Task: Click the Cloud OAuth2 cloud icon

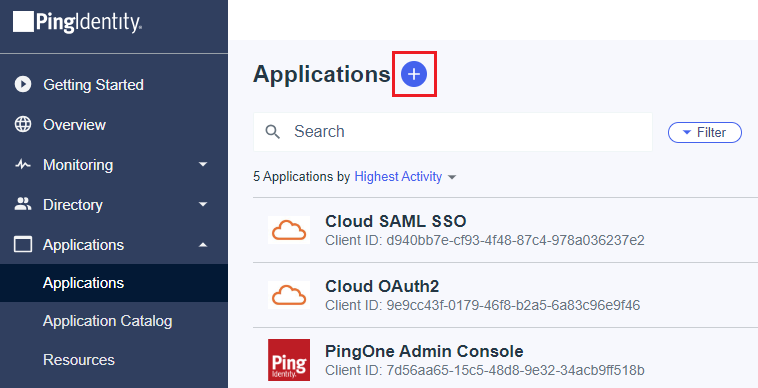Action: point(289,295)
